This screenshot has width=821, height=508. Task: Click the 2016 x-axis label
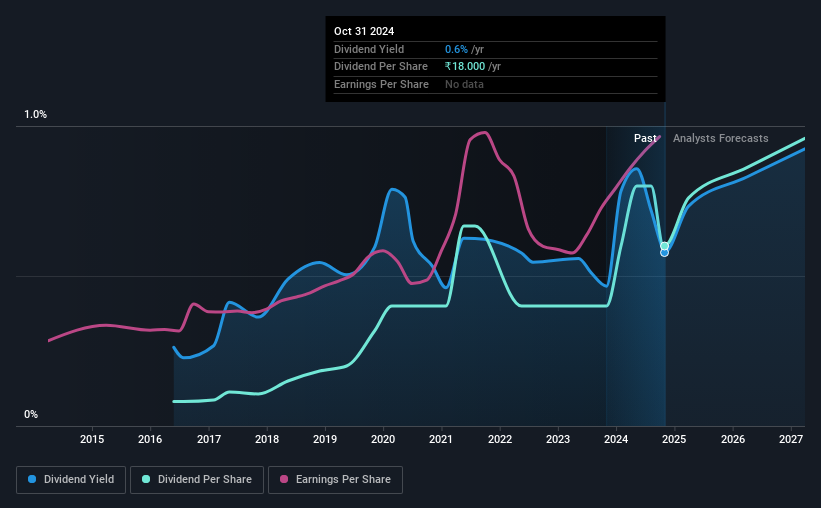point(150,439)
